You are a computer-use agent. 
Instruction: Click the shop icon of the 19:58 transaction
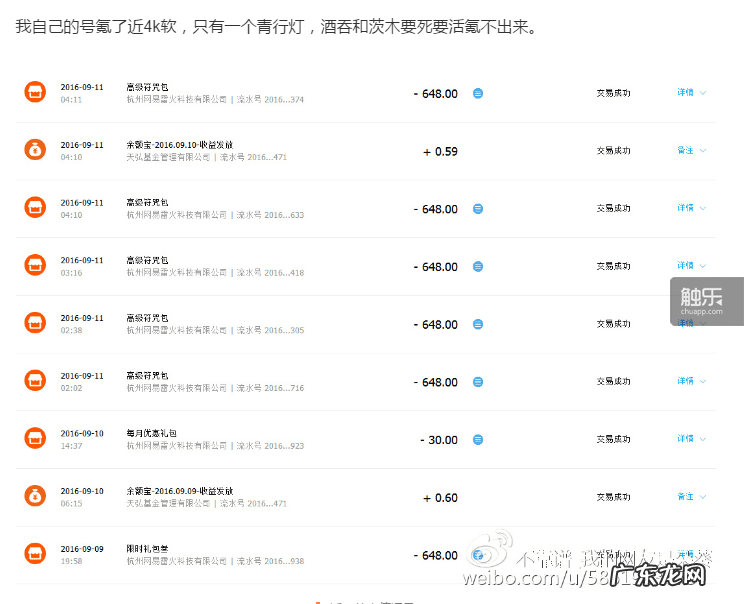coord(35,554)
